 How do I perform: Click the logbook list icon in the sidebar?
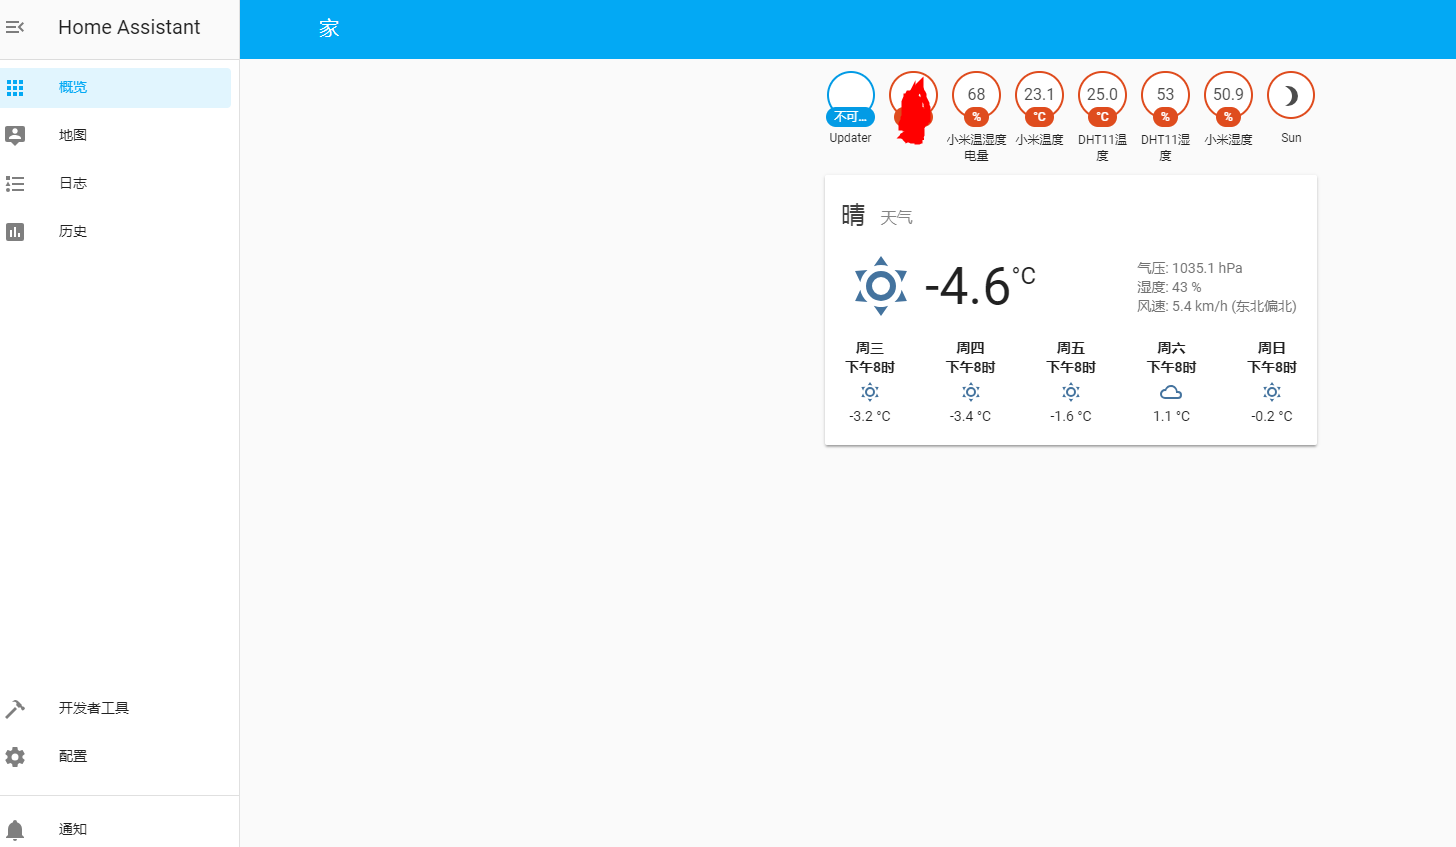[x=15, y=184]
